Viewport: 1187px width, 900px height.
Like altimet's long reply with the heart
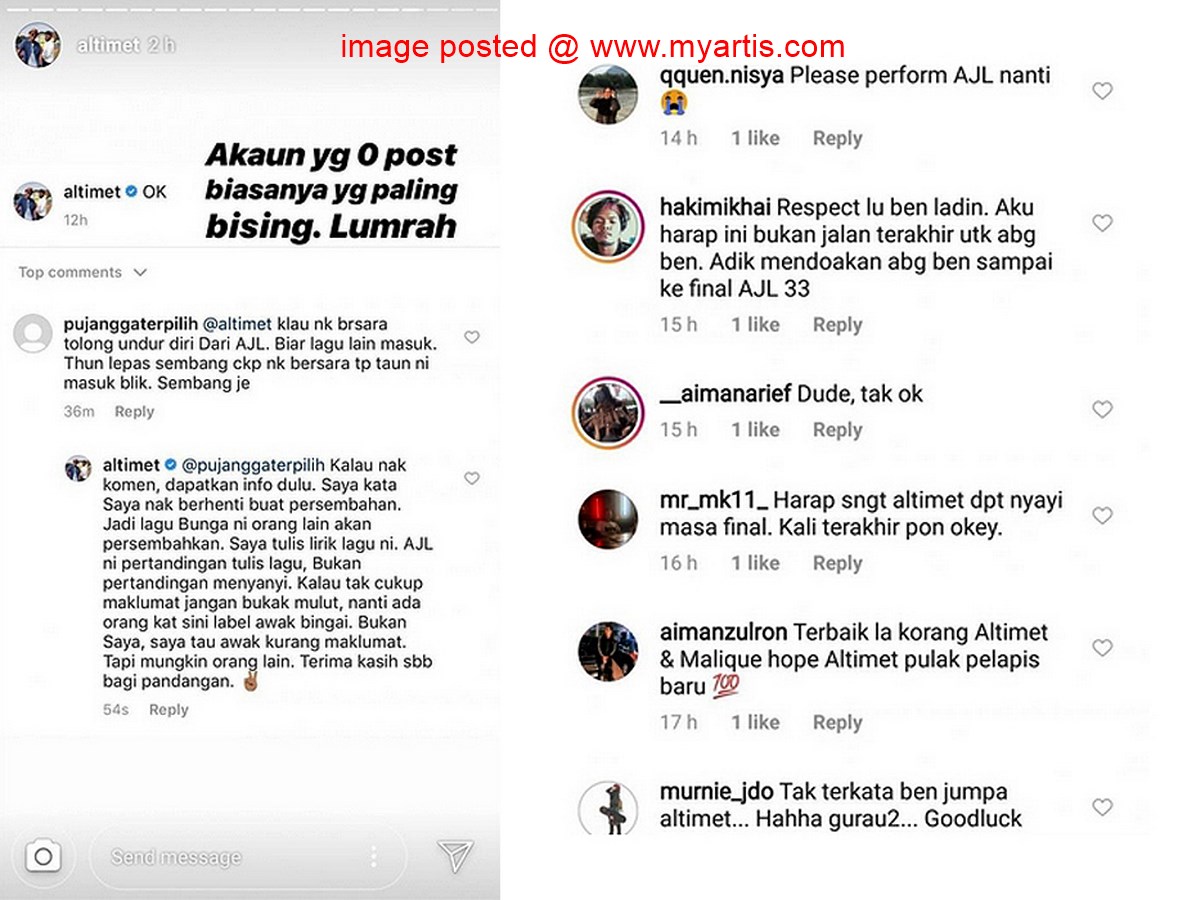pos(472,478)
